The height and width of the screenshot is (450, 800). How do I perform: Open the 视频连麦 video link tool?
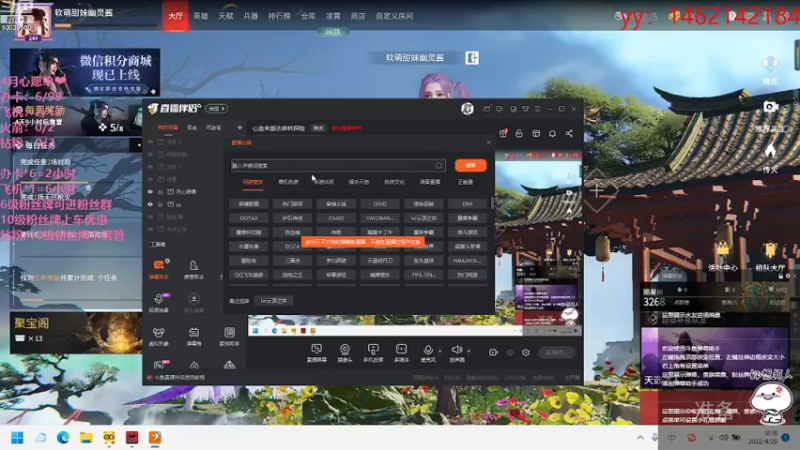tap(159, 302)
